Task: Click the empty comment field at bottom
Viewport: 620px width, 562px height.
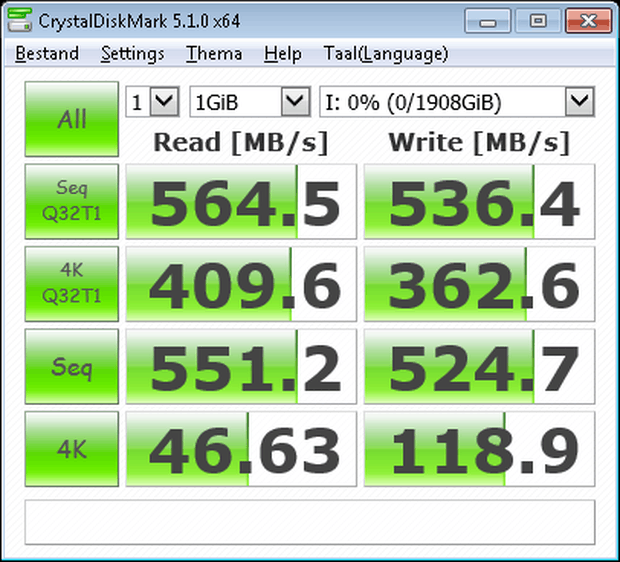Action: 310,522
